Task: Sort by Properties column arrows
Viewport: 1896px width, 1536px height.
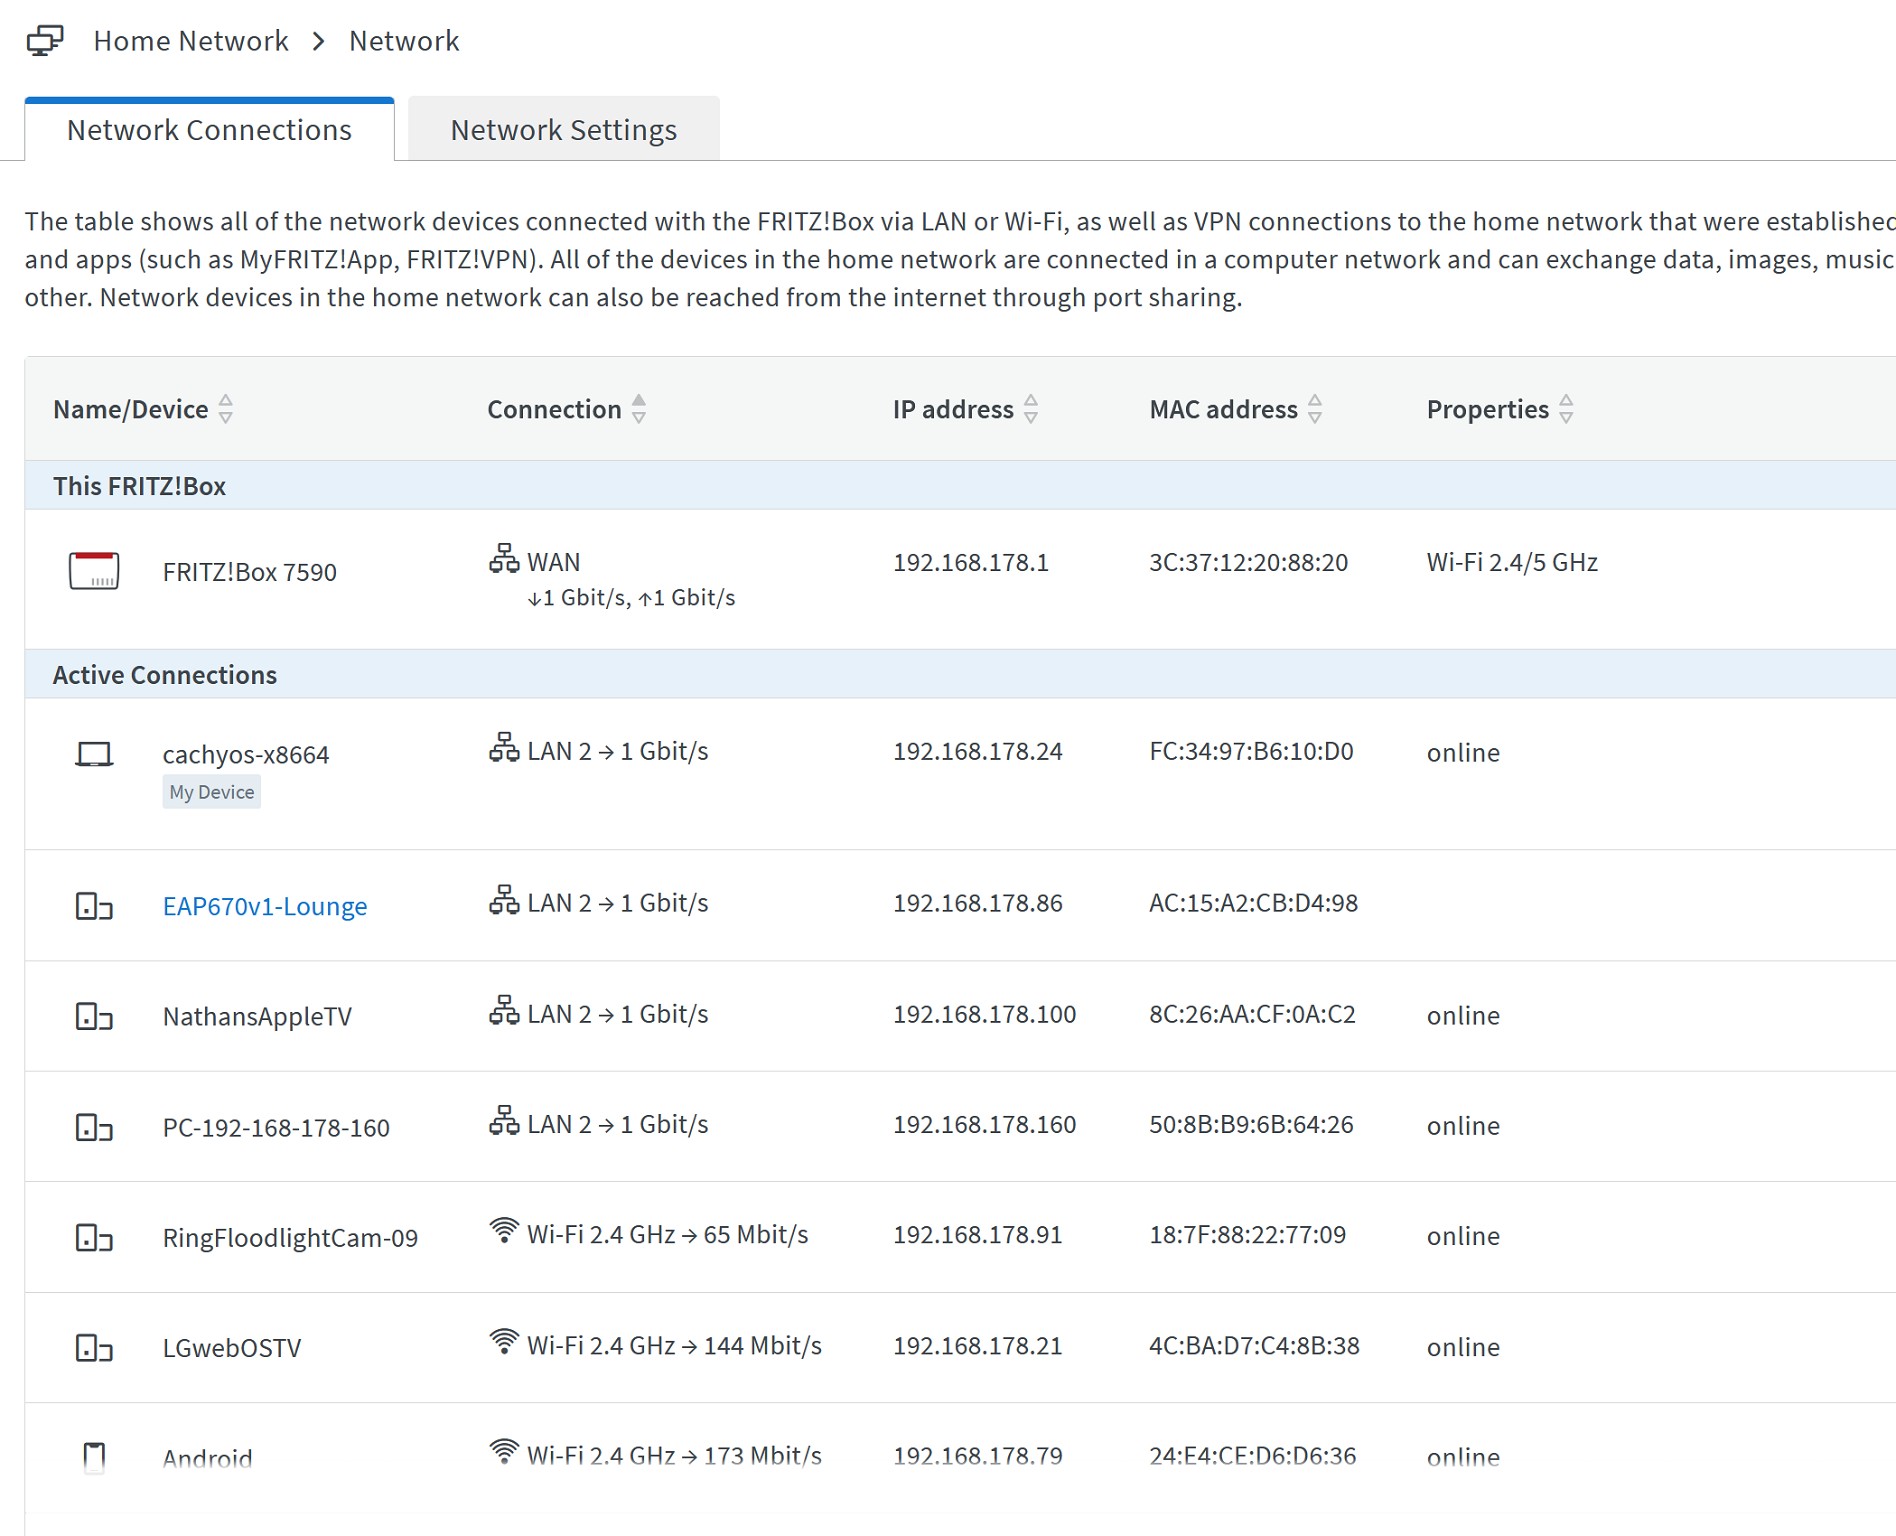Action: (x=1566, y=409)
